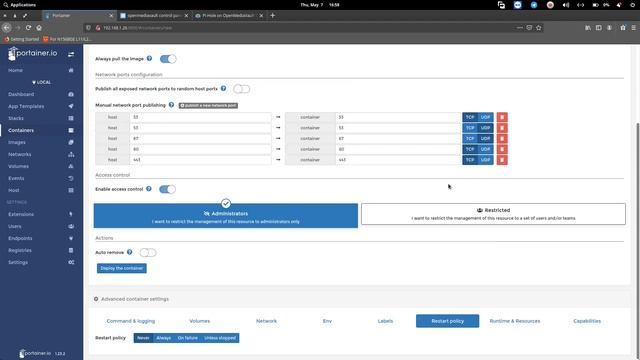Toggle the Auto remove switch
The width and height of the screenshot is (640, 360).
tap(148, 252)
